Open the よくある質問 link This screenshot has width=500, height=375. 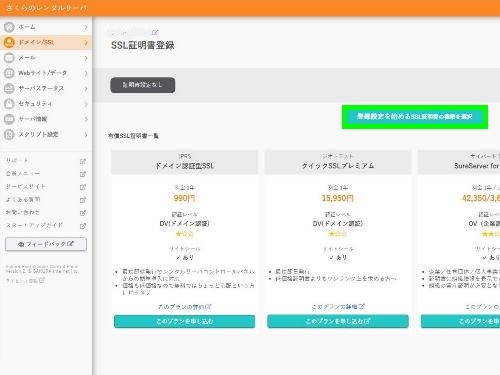click(x=23, y=199)
